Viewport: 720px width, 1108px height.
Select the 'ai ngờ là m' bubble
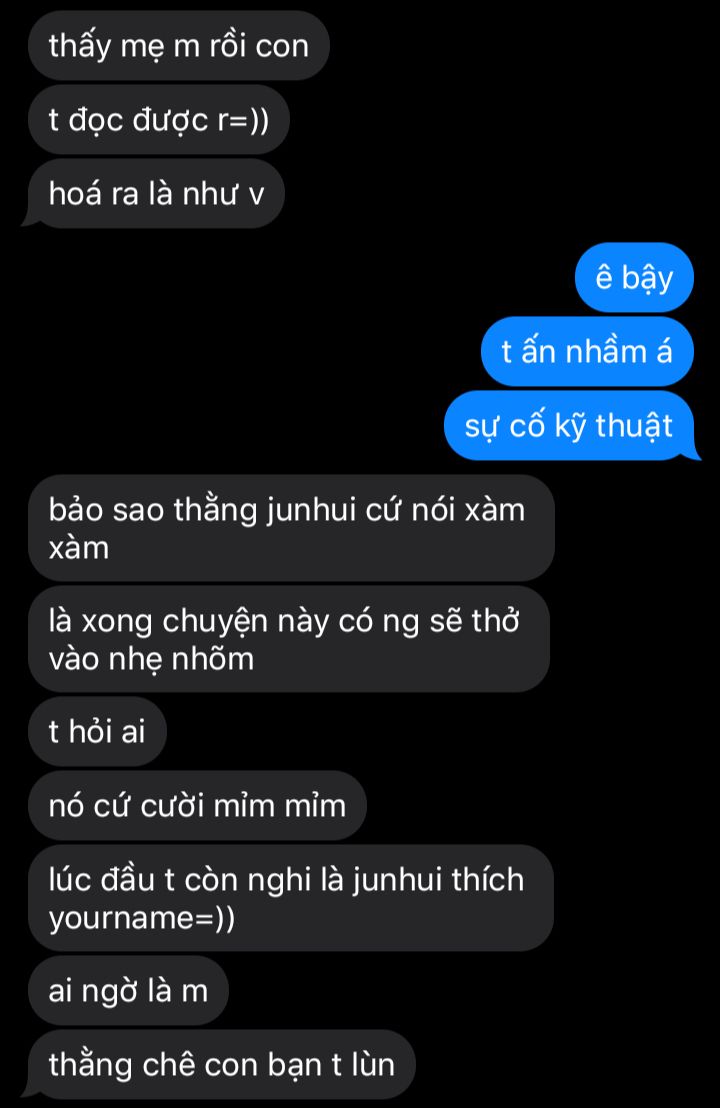(x=128, y=991)
